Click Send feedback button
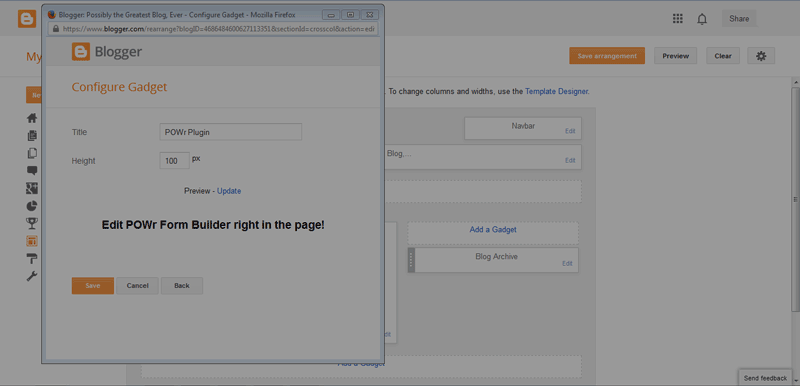This screenshot has width=800, height=386. 765,378
